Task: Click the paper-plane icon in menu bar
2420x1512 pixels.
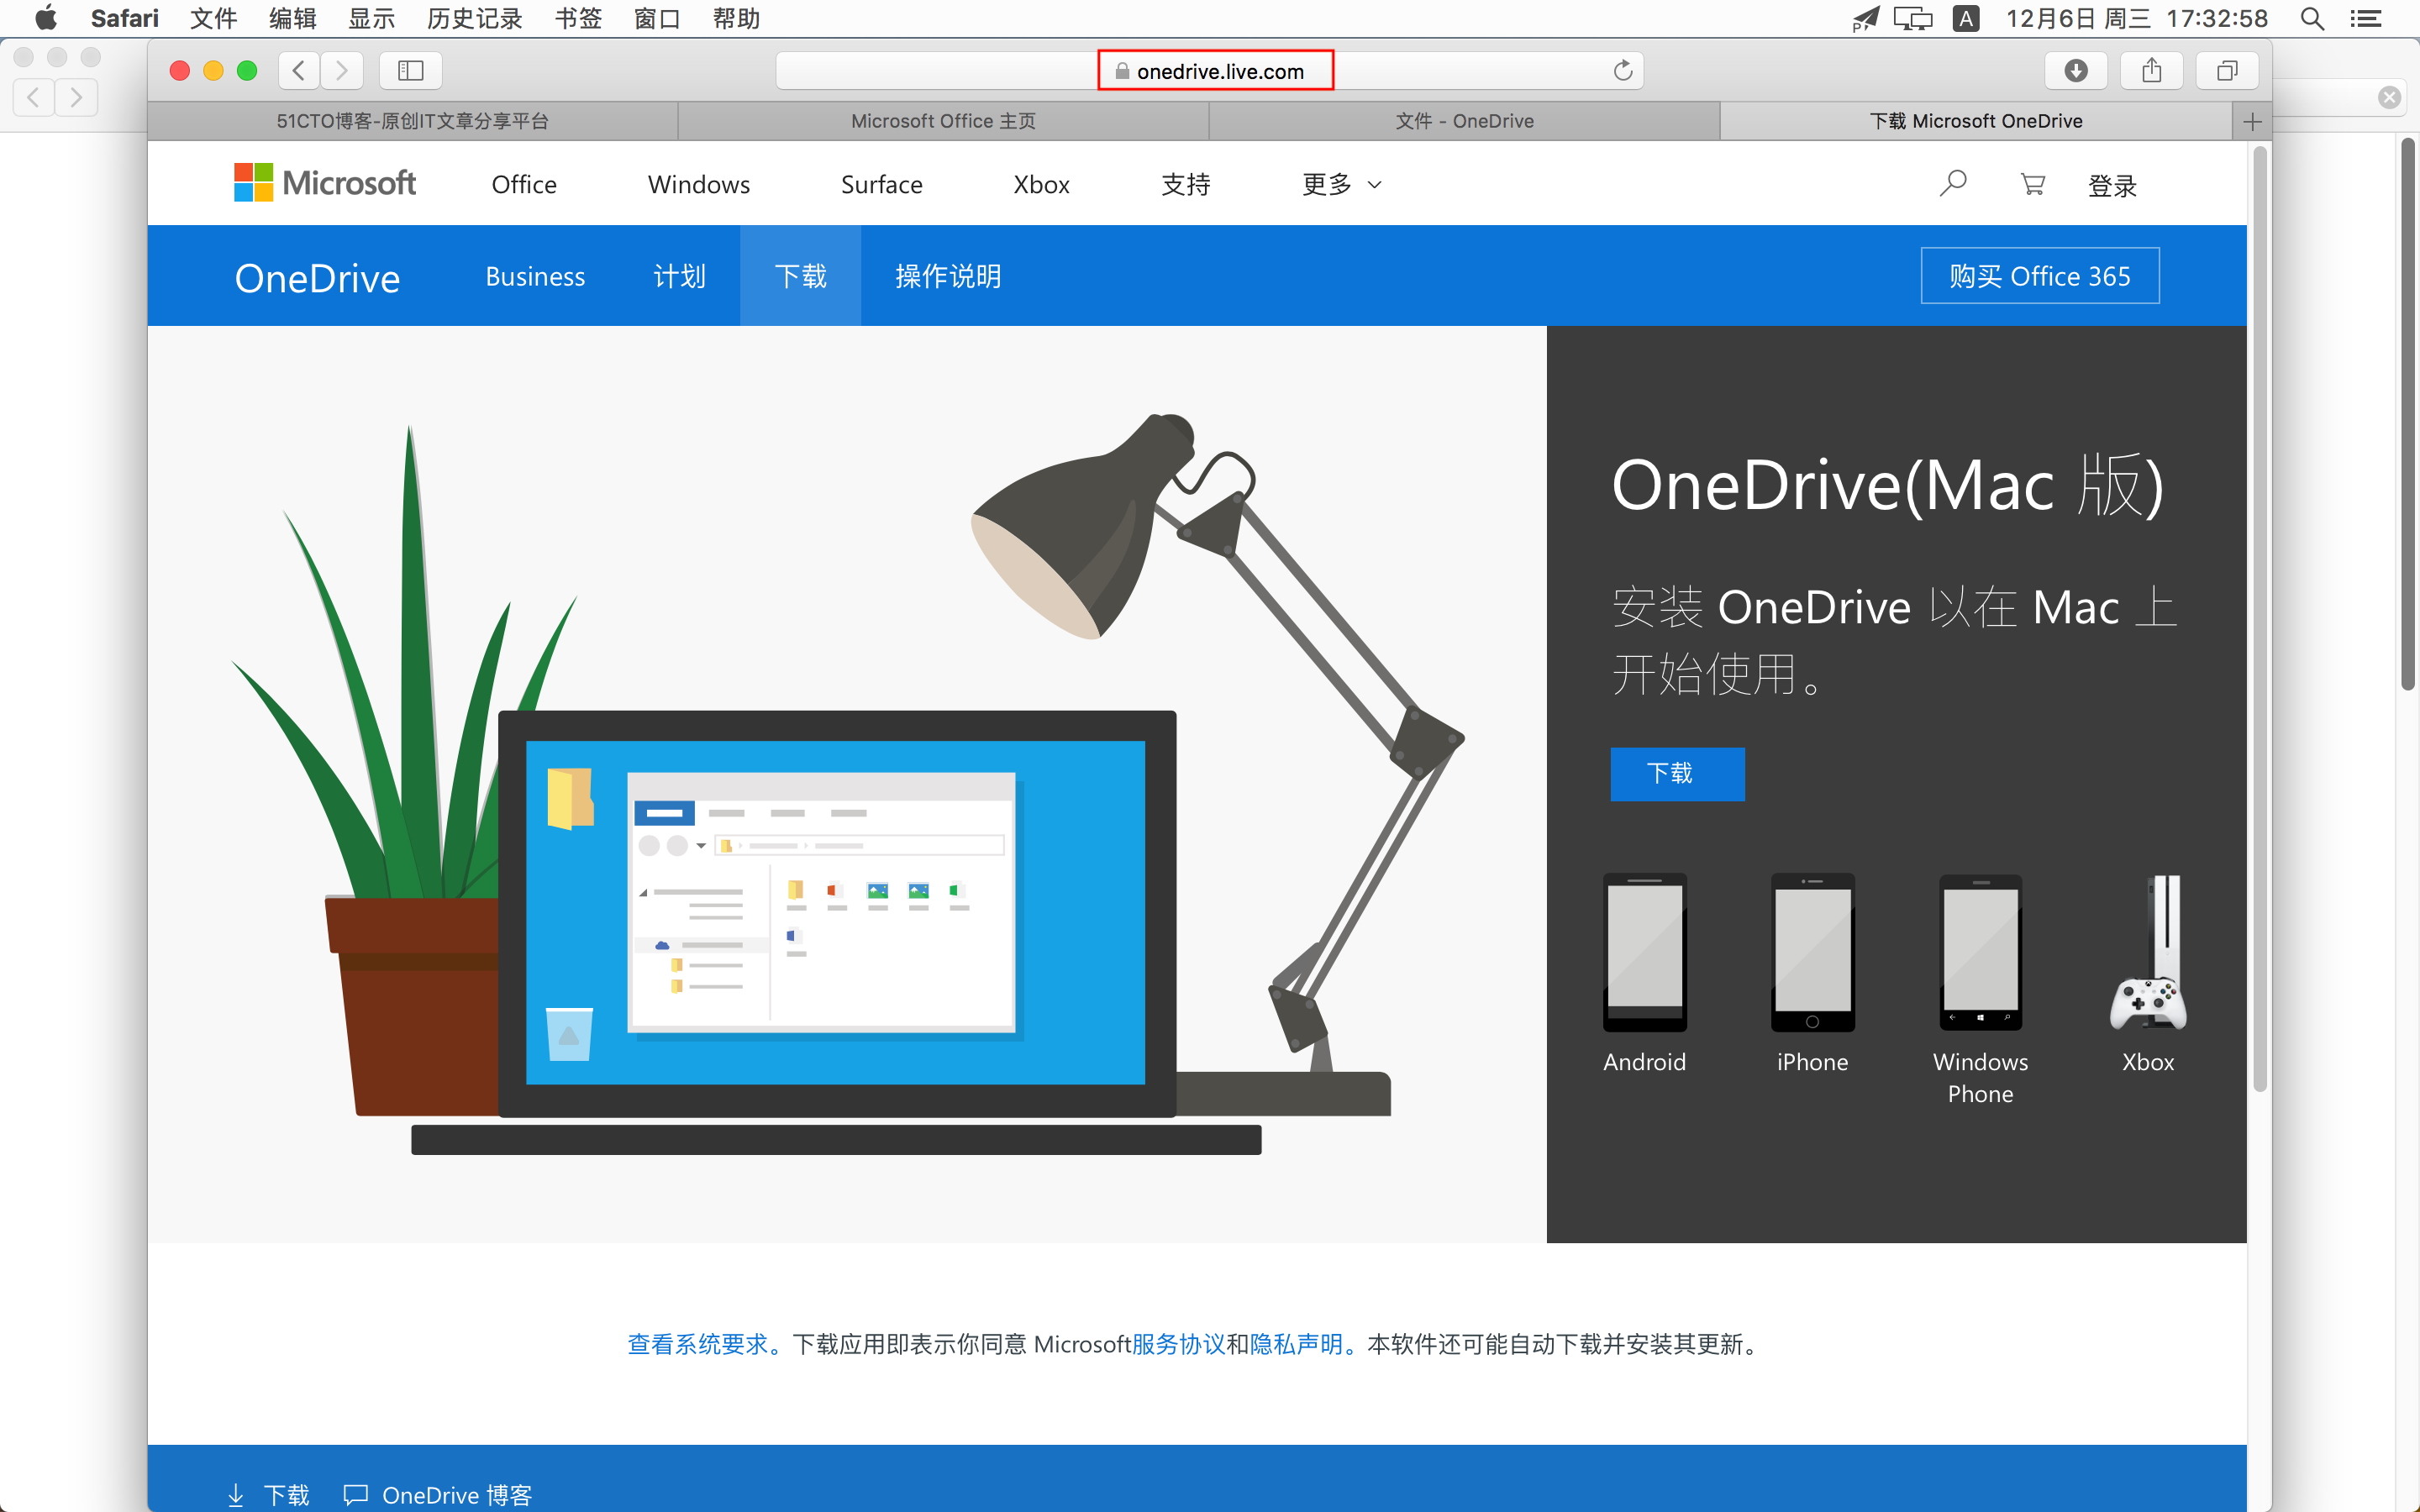Action: point(1865,18)
